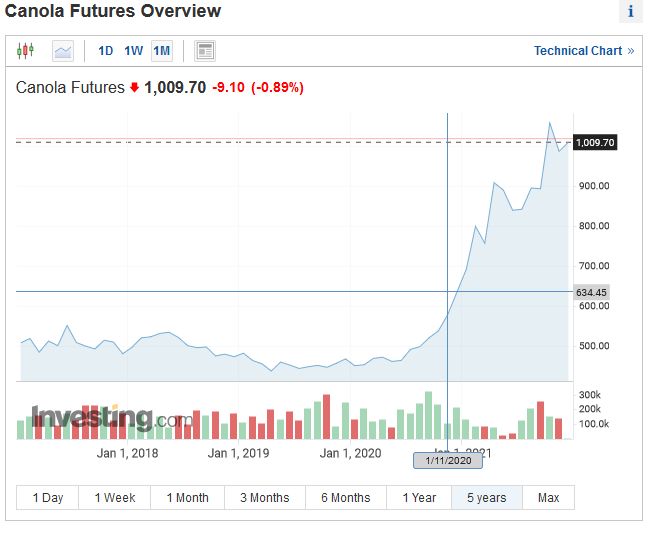
Task: Set interval to 1M
Action: [162, 50]
